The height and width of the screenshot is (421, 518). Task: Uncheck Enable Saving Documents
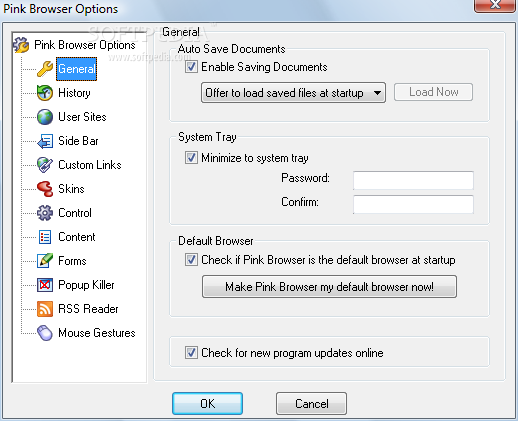point(191,67)
